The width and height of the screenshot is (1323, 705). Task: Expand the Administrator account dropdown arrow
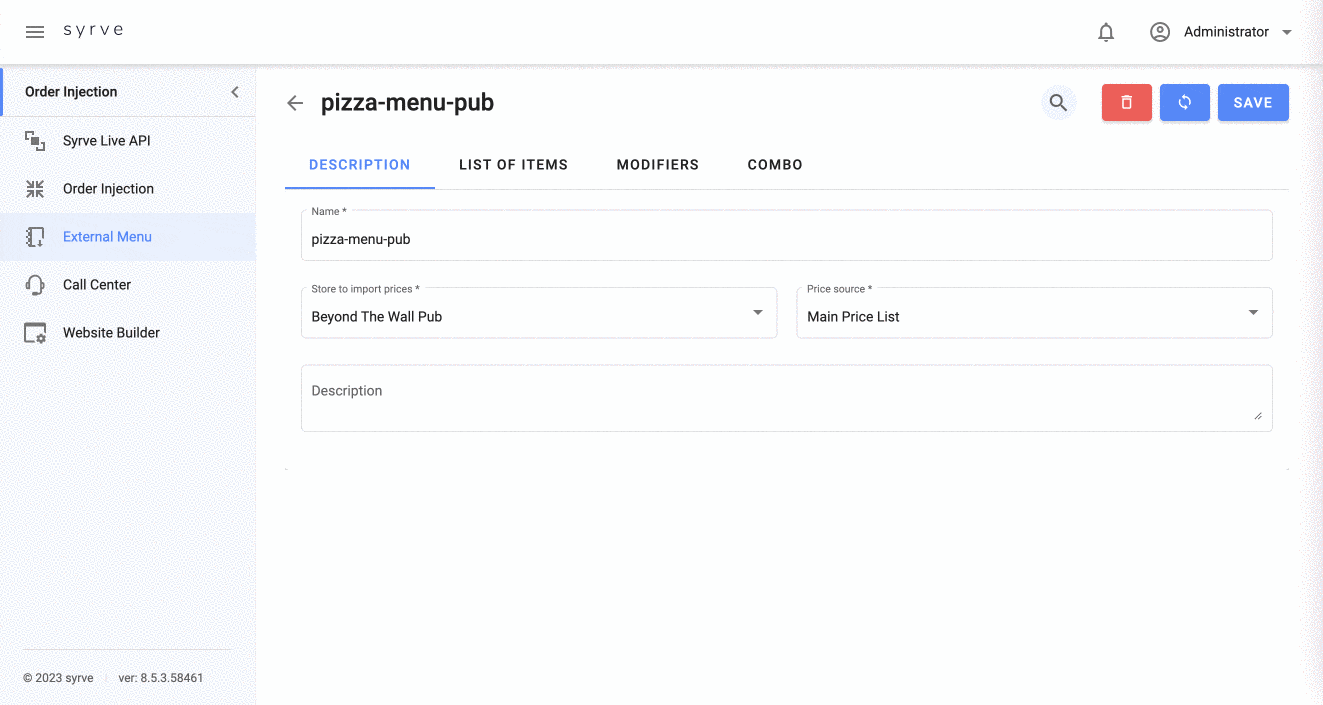coord(1287,32)
